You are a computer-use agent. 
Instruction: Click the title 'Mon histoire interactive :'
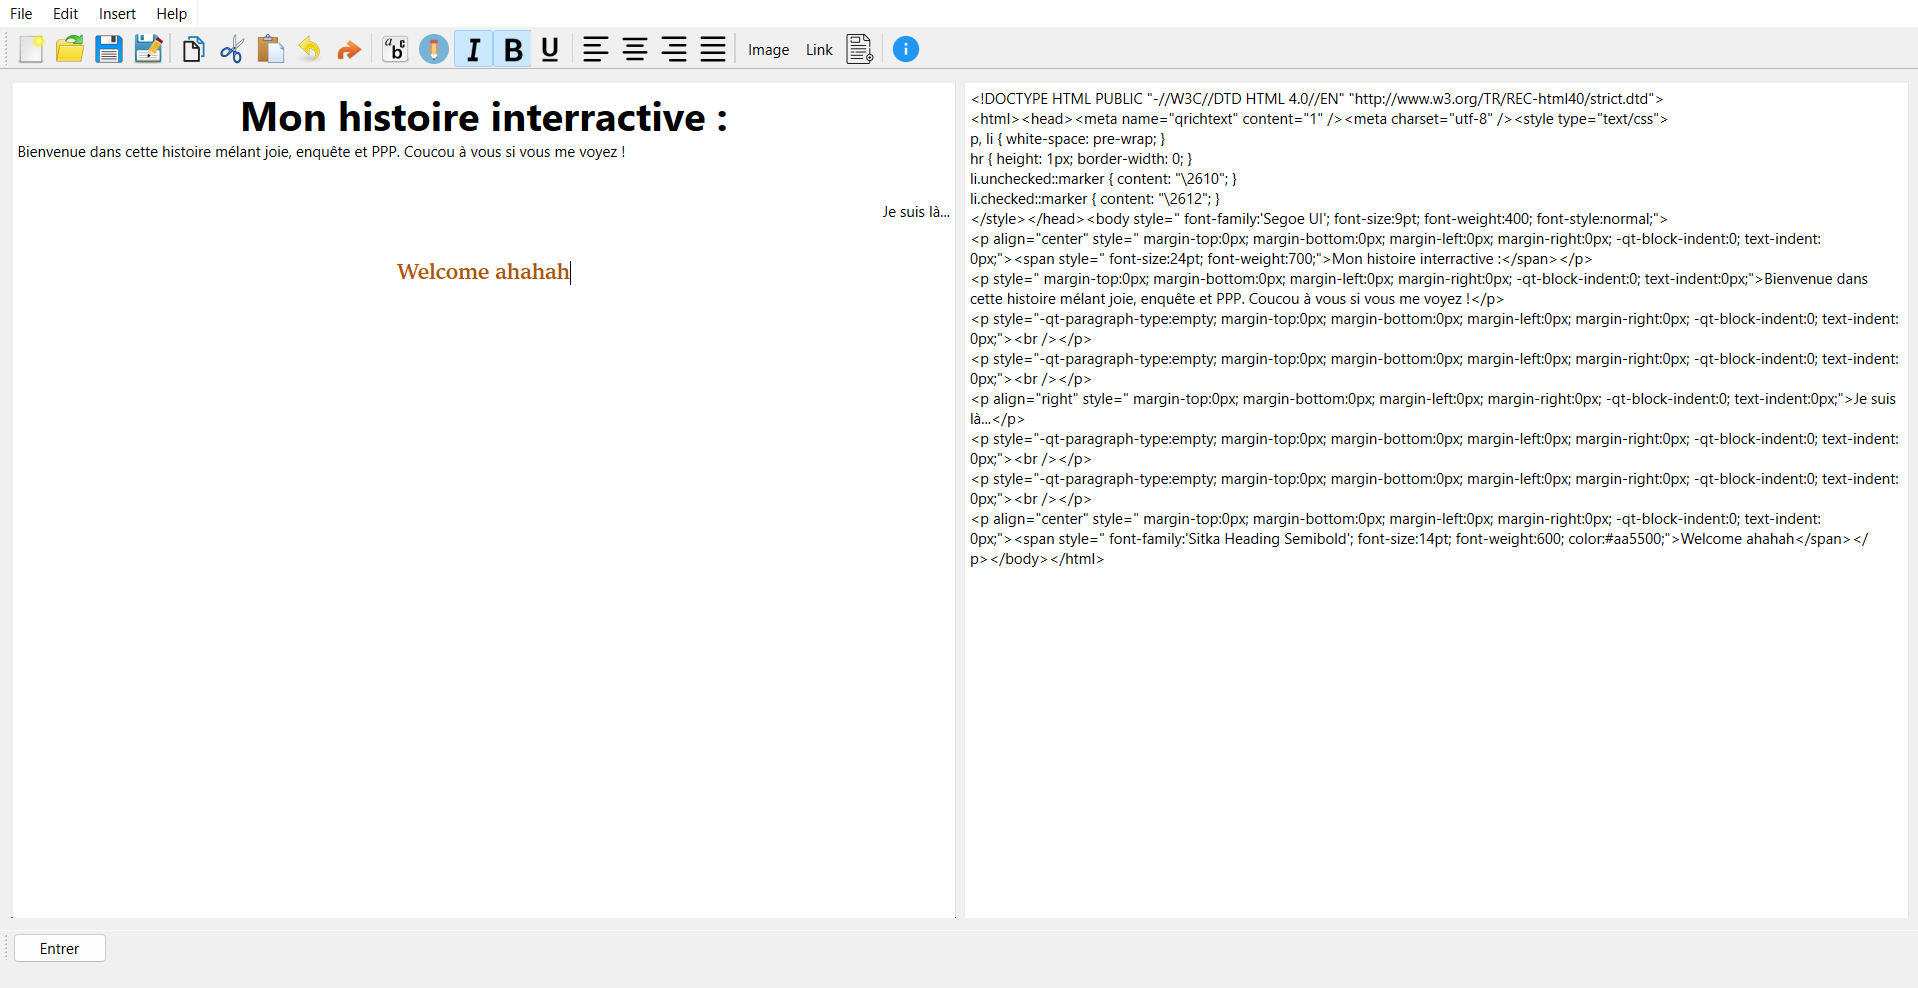[484, 117]
